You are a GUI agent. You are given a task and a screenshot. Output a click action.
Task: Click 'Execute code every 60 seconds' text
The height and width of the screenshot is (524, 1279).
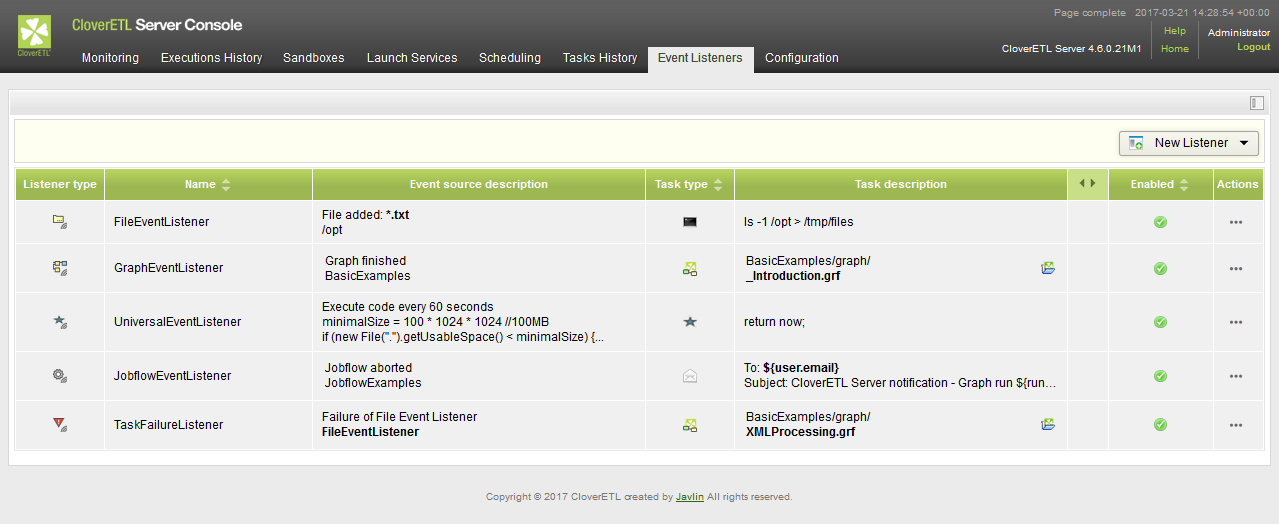click(408, 307)
